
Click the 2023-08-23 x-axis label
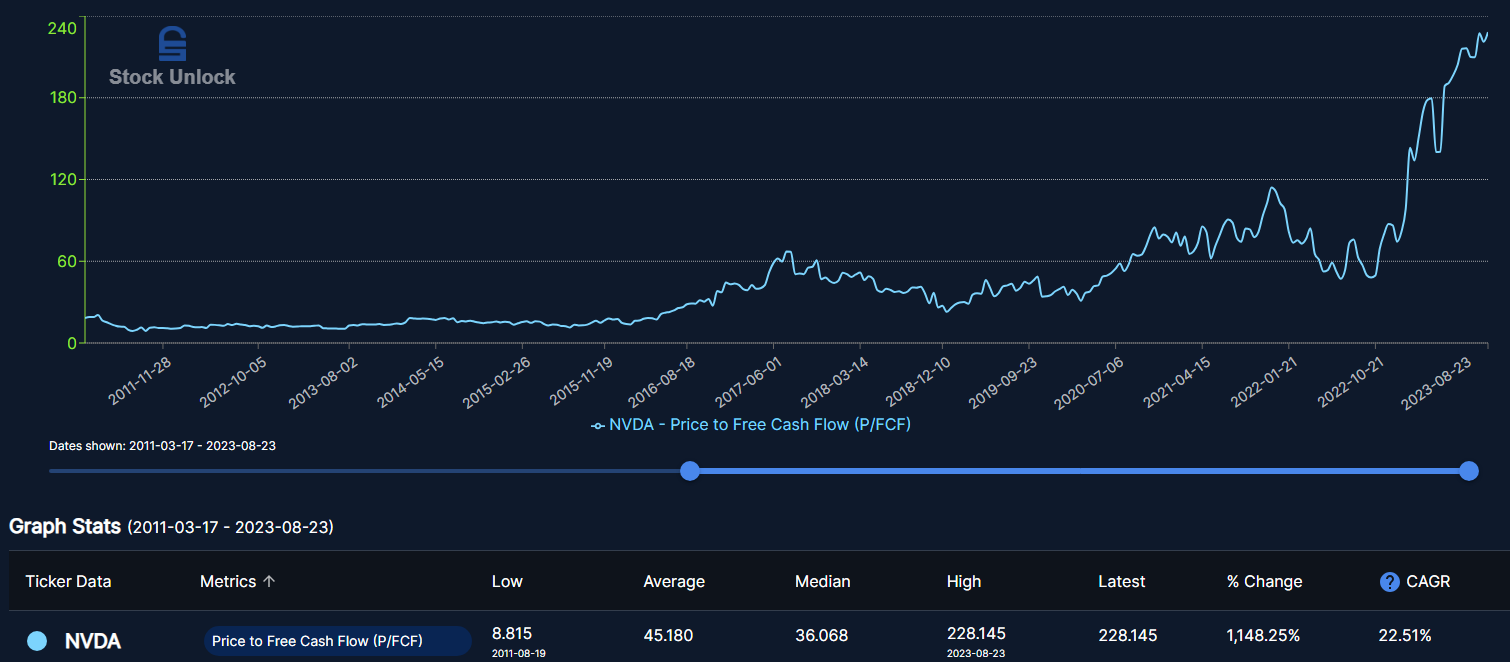coord(1434,383)
